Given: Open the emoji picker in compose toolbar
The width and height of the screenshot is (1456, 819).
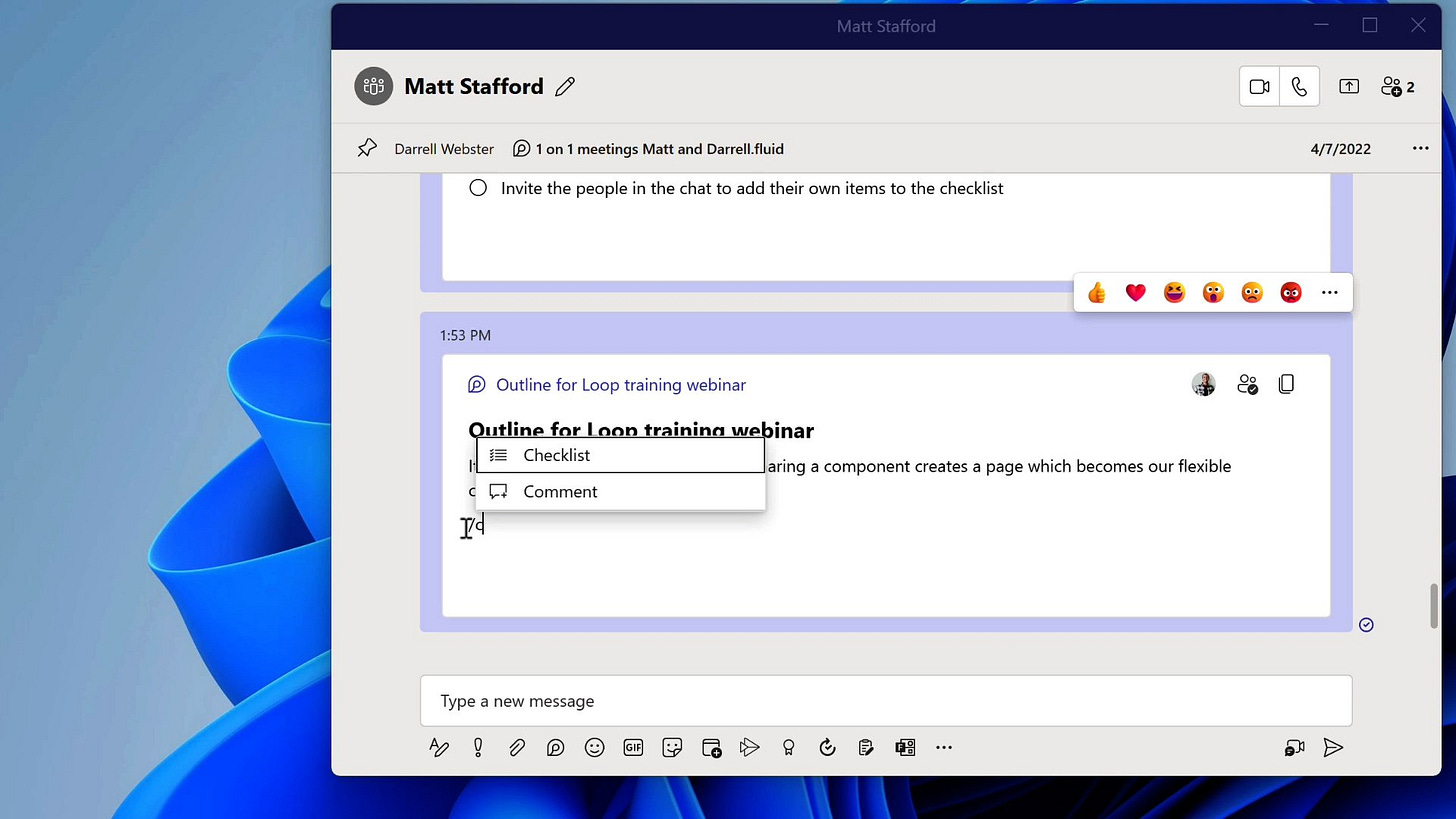Looking at the screenshot, I should coord(595,747).
